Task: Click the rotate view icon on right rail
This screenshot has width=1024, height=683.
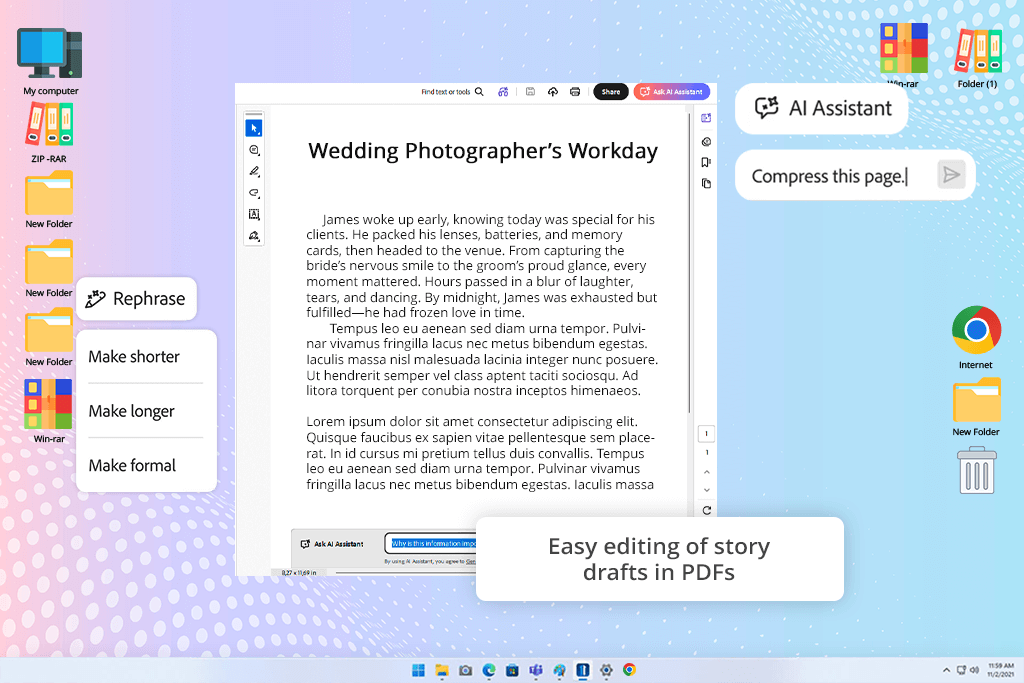Action: click(x=707, y=511)
